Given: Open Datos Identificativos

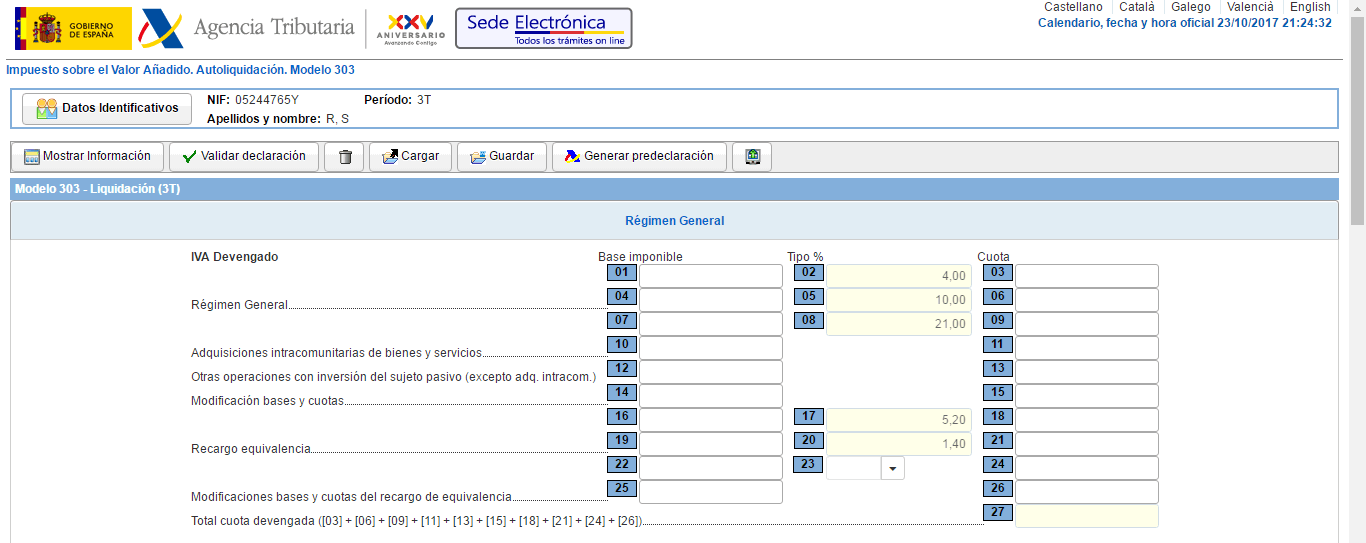Looking at the screenshot, I should (x=107, y=108).
